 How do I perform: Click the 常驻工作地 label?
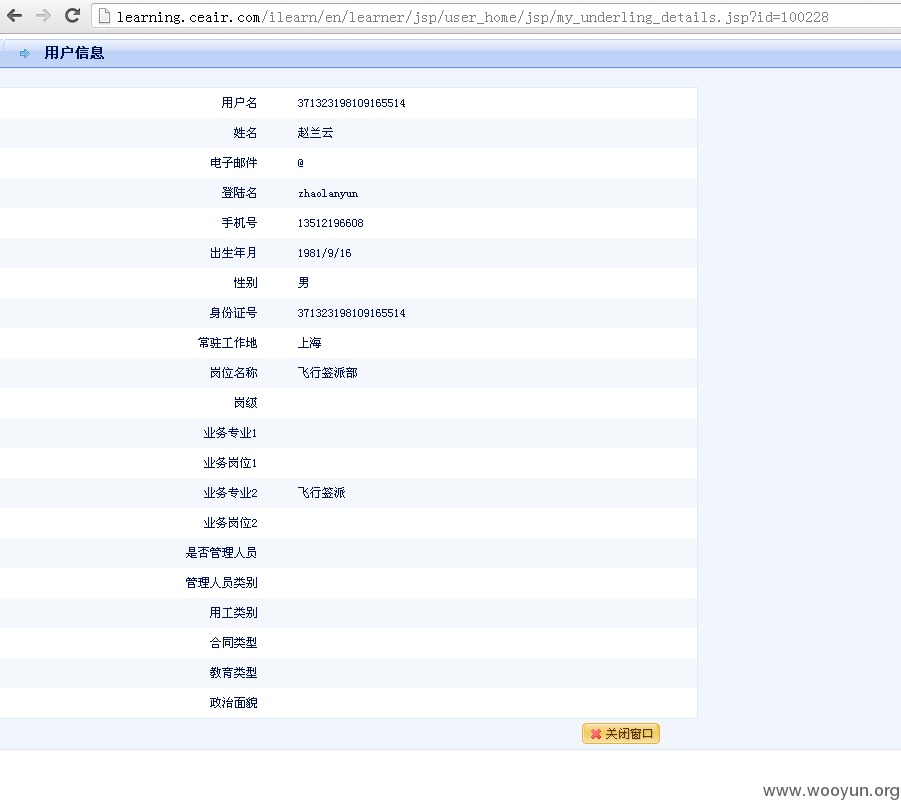[x=228, y=343]
